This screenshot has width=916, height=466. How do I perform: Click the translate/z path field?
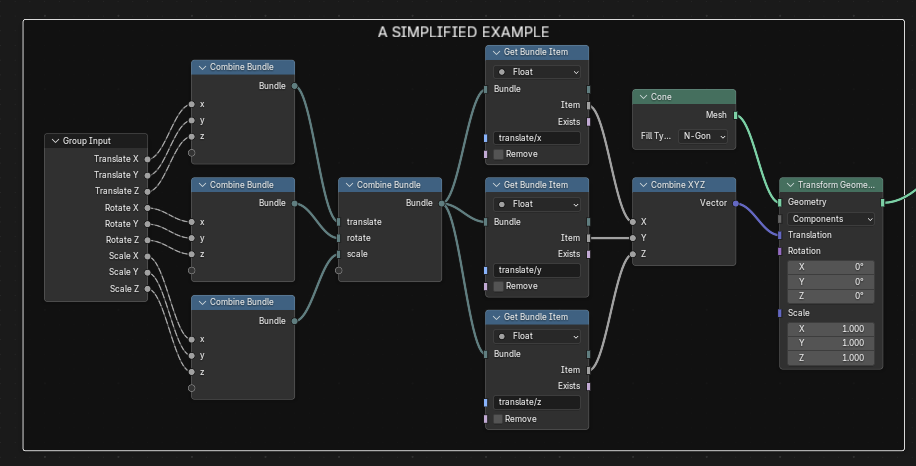[537, 402]
